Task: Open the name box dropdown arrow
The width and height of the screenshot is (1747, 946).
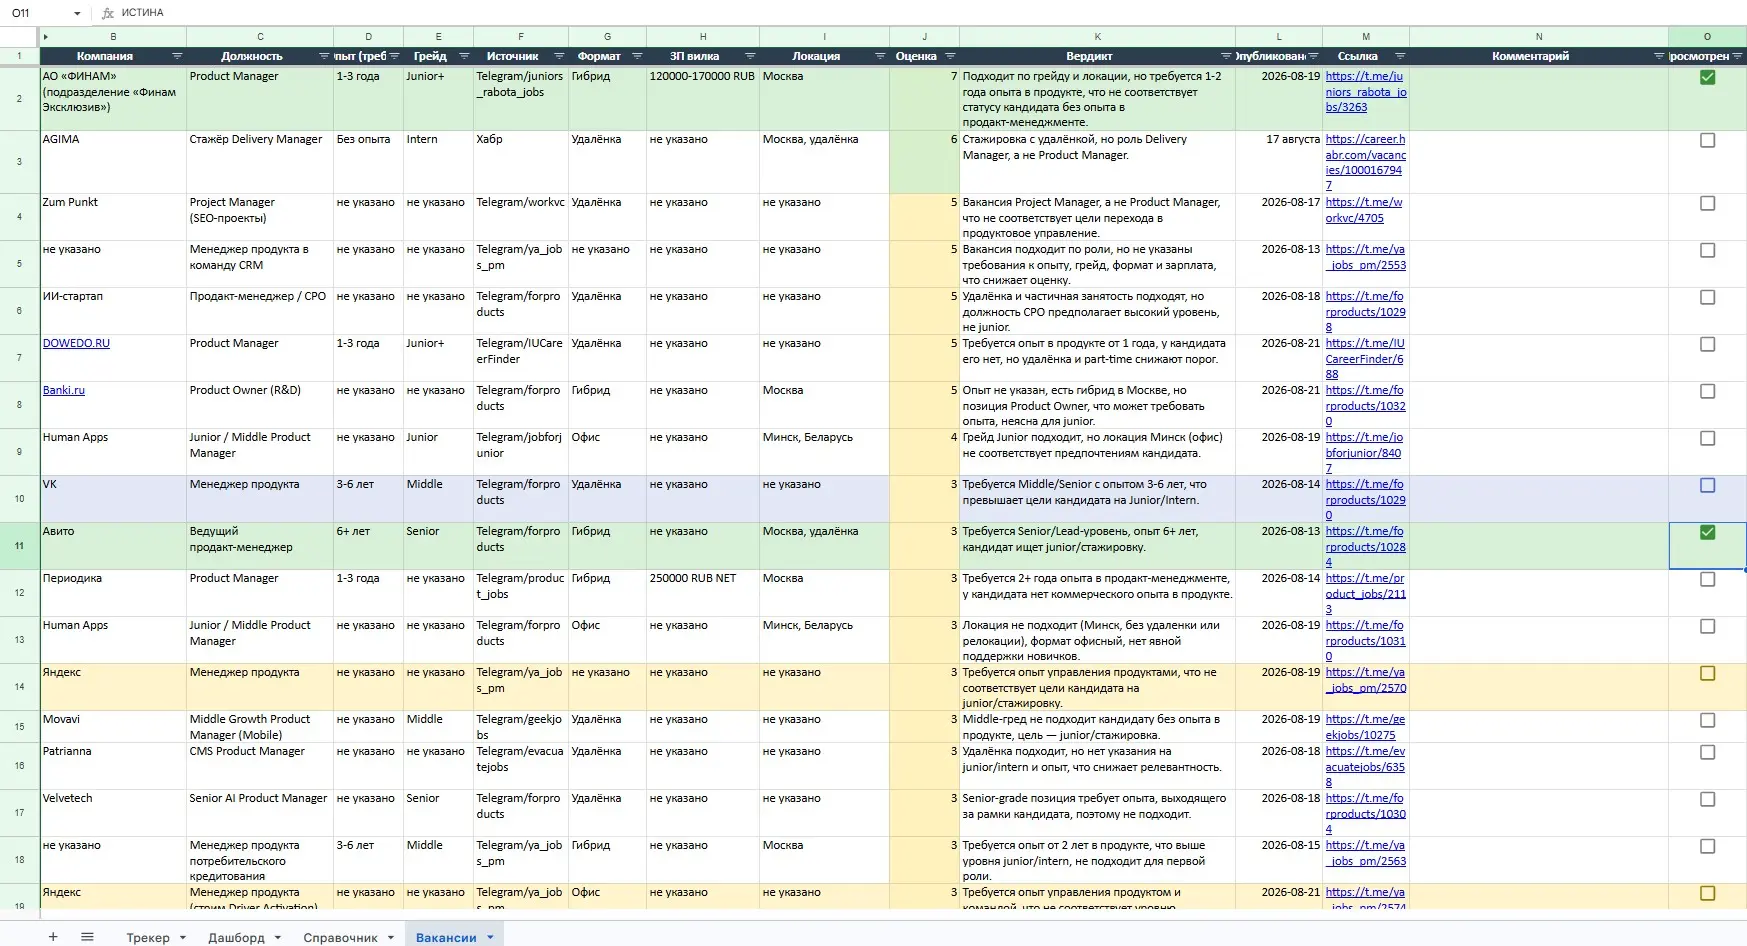Action: [77, 14]
